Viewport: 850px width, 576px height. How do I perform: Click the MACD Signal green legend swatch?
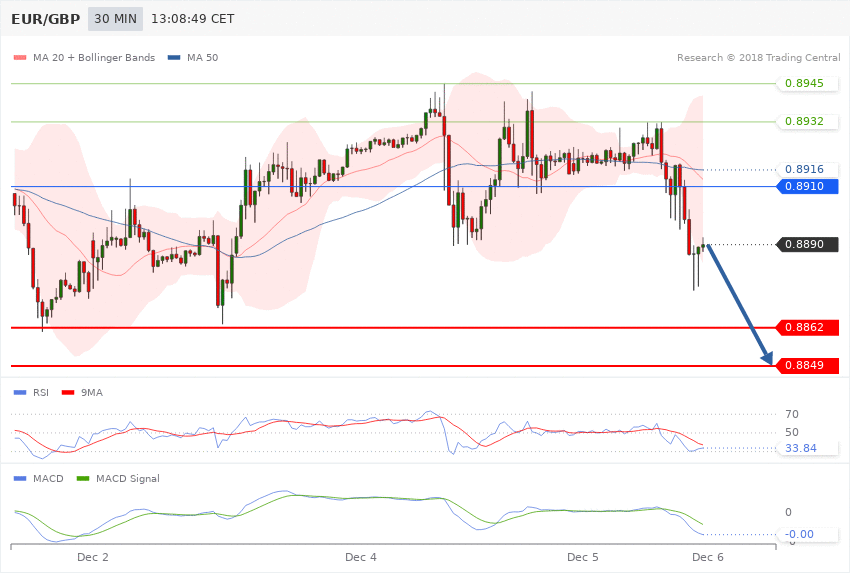pyautogui.click(x=83, y=478)
